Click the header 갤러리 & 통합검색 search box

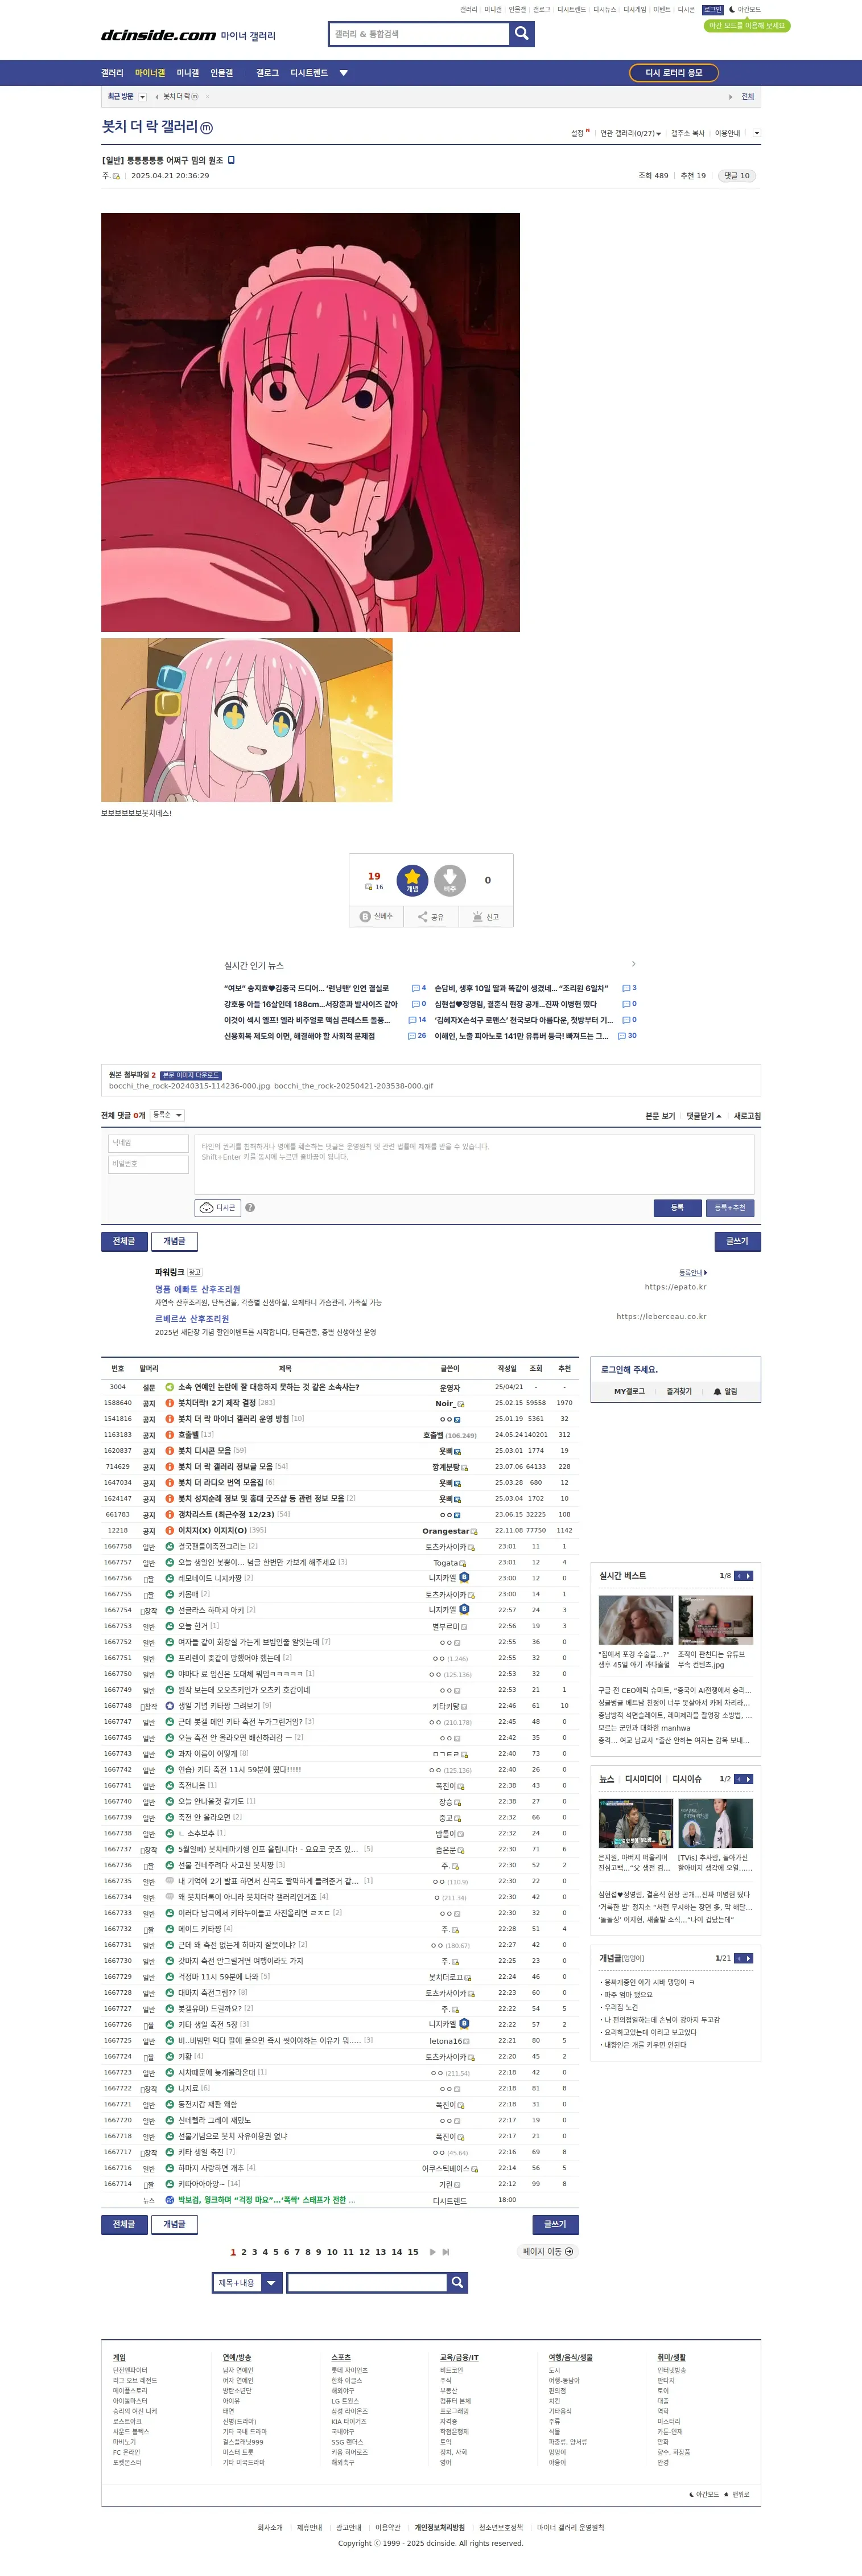(419, 34)
